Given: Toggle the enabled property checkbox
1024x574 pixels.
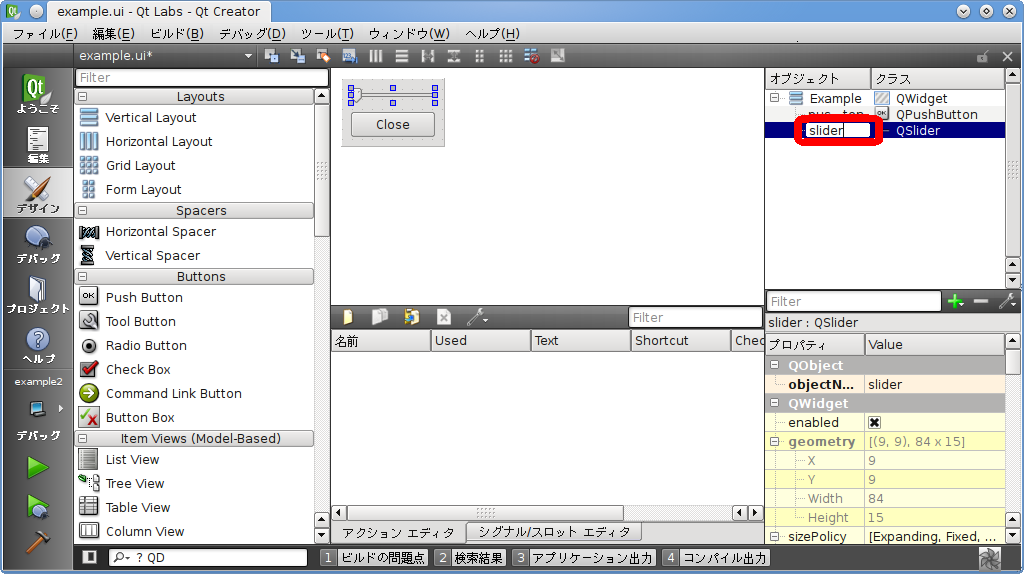Looking at the screenshot, I should click(874, 423).
